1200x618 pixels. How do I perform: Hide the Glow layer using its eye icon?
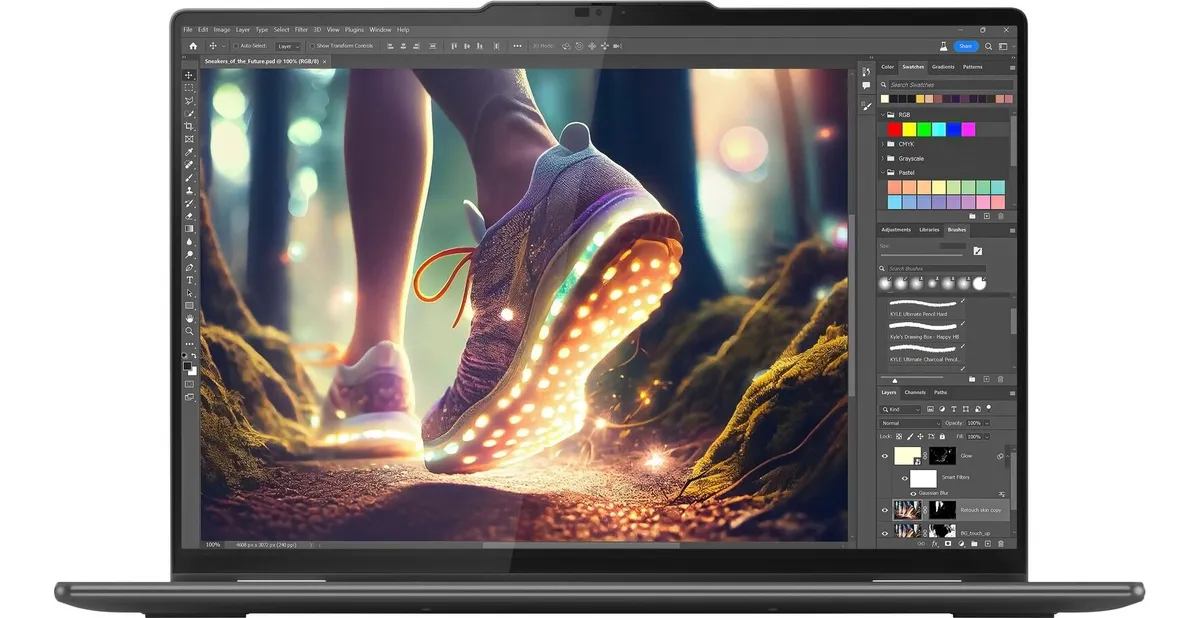(x=885, y=456)
